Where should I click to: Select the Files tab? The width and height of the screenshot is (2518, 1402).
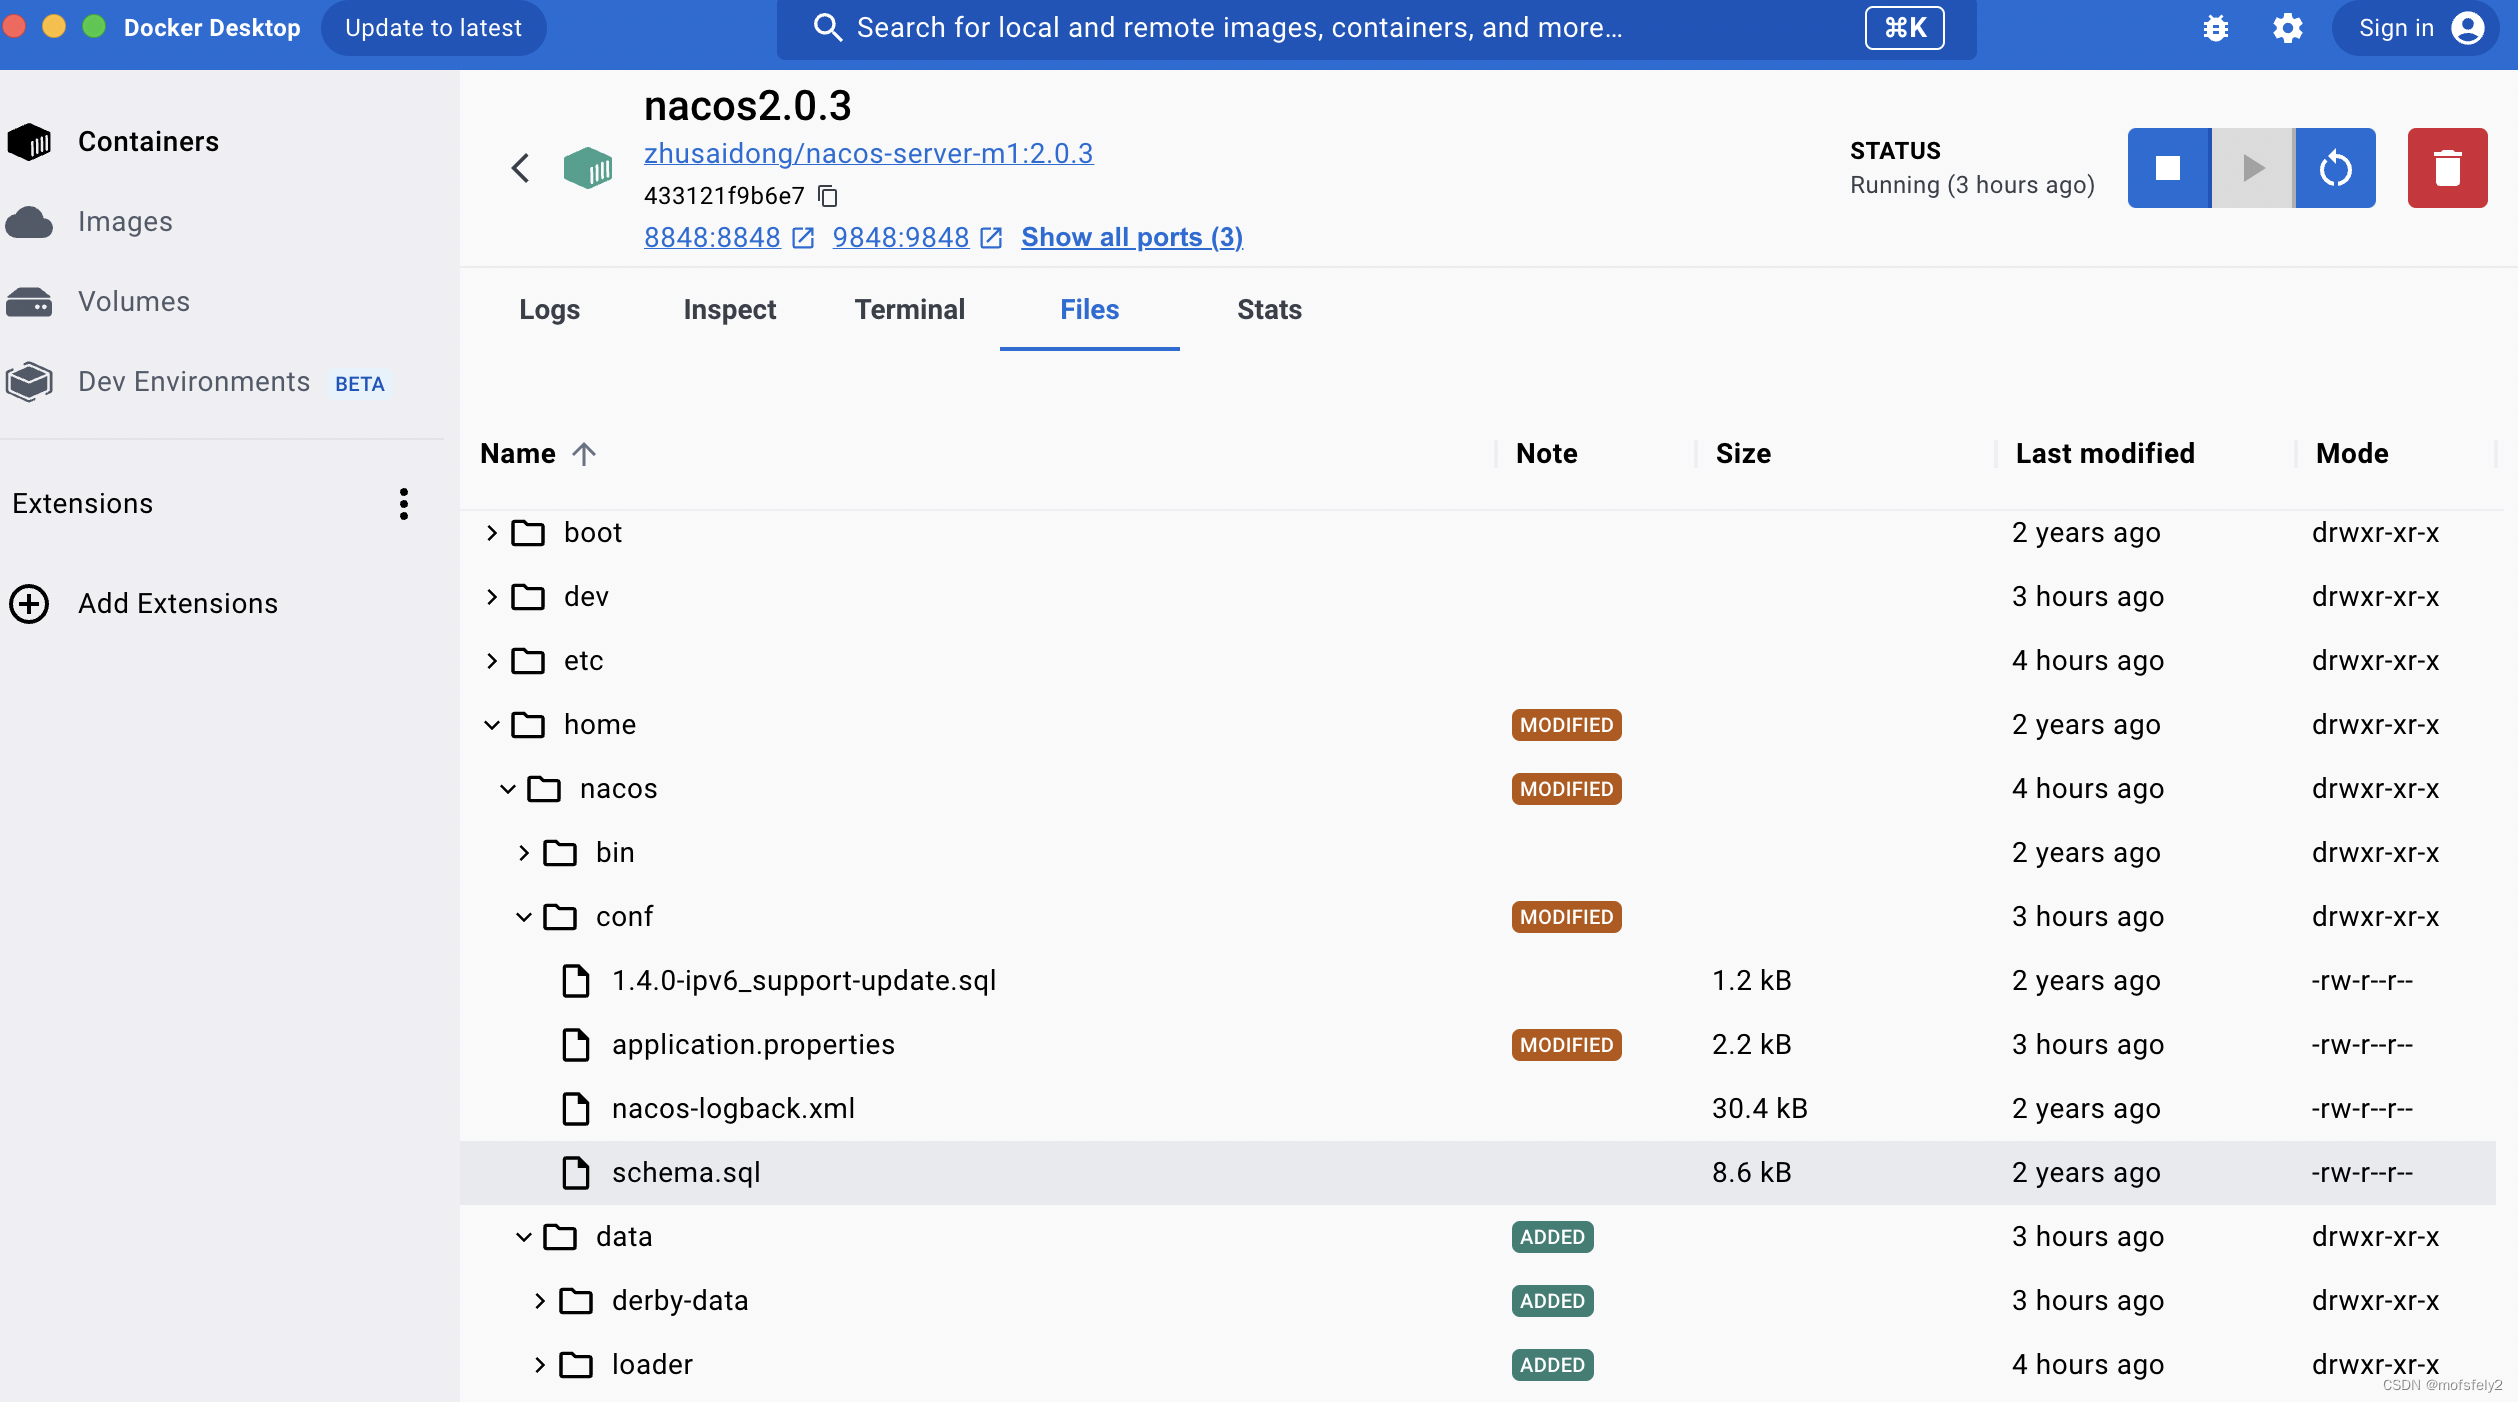coord(1090,310)
